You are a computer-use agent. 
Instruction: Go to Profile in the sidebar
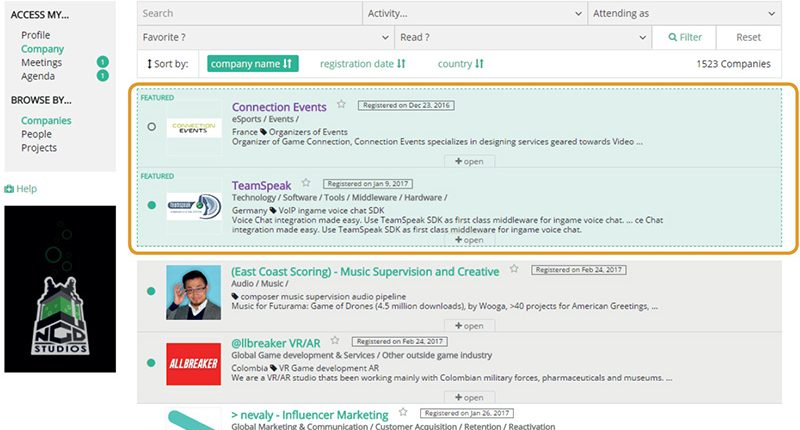point(36,35)
